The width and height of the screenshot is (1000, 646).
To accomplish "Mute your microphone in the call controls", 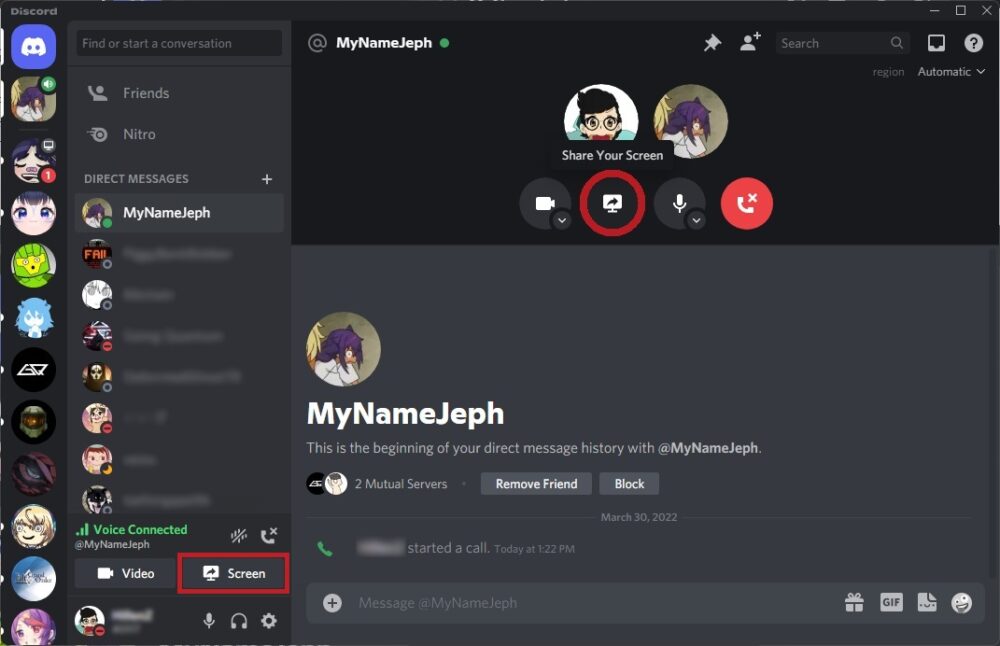I will click(679, 203).
